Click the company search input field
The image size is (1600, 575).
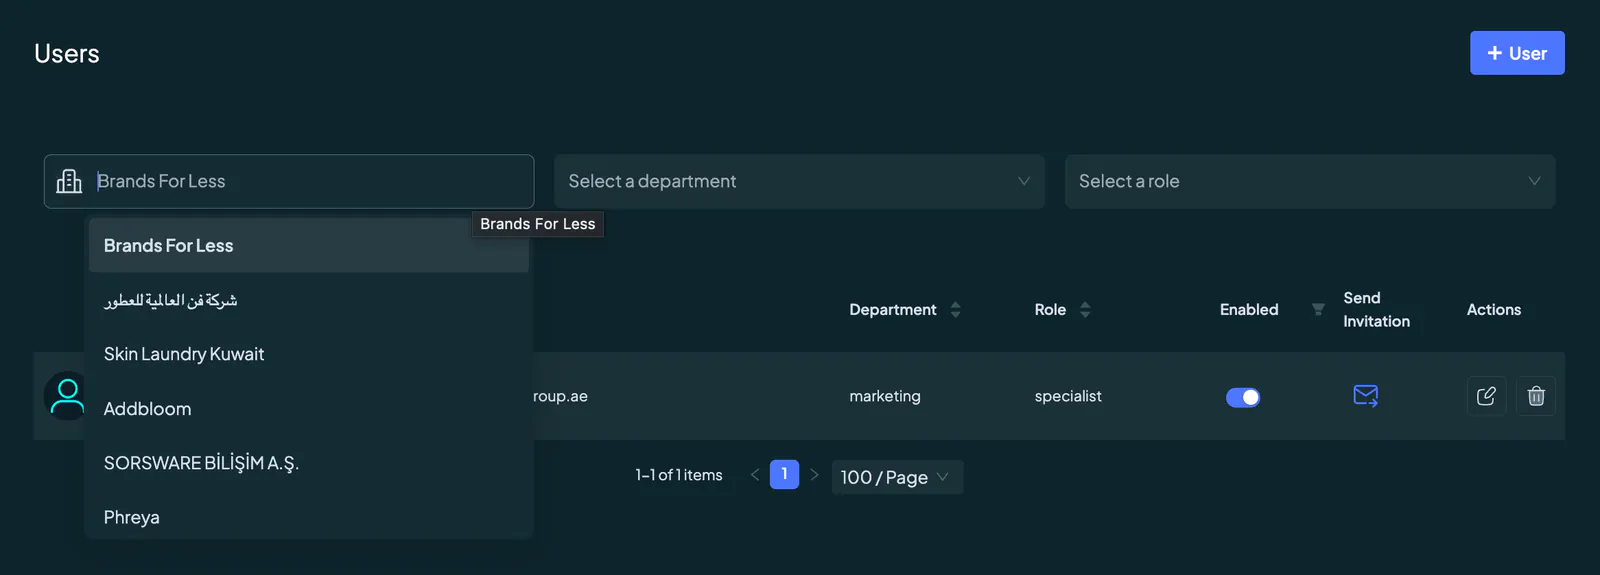coord(289,181)
